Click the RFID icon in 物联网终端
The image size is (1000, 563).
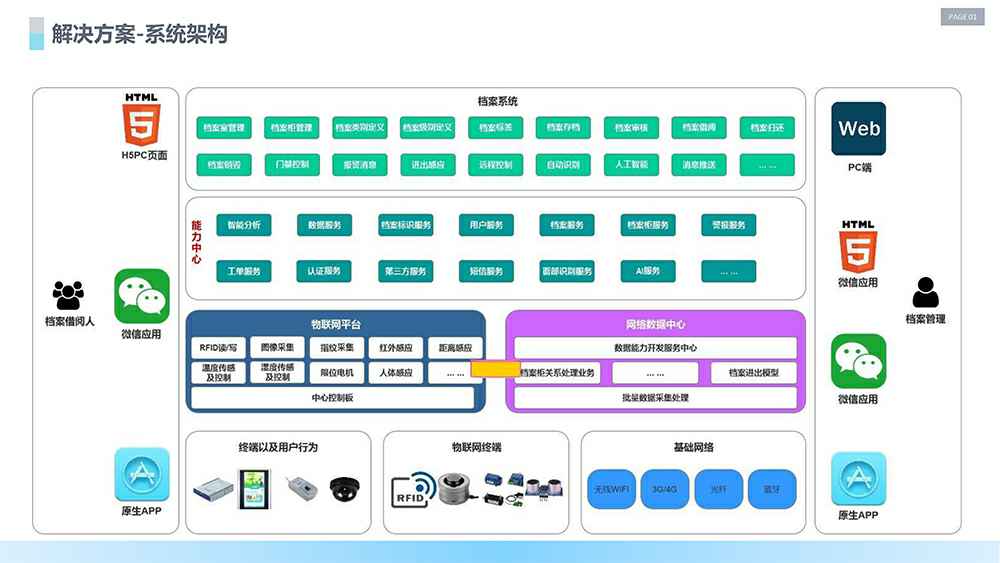click(411, 487)
